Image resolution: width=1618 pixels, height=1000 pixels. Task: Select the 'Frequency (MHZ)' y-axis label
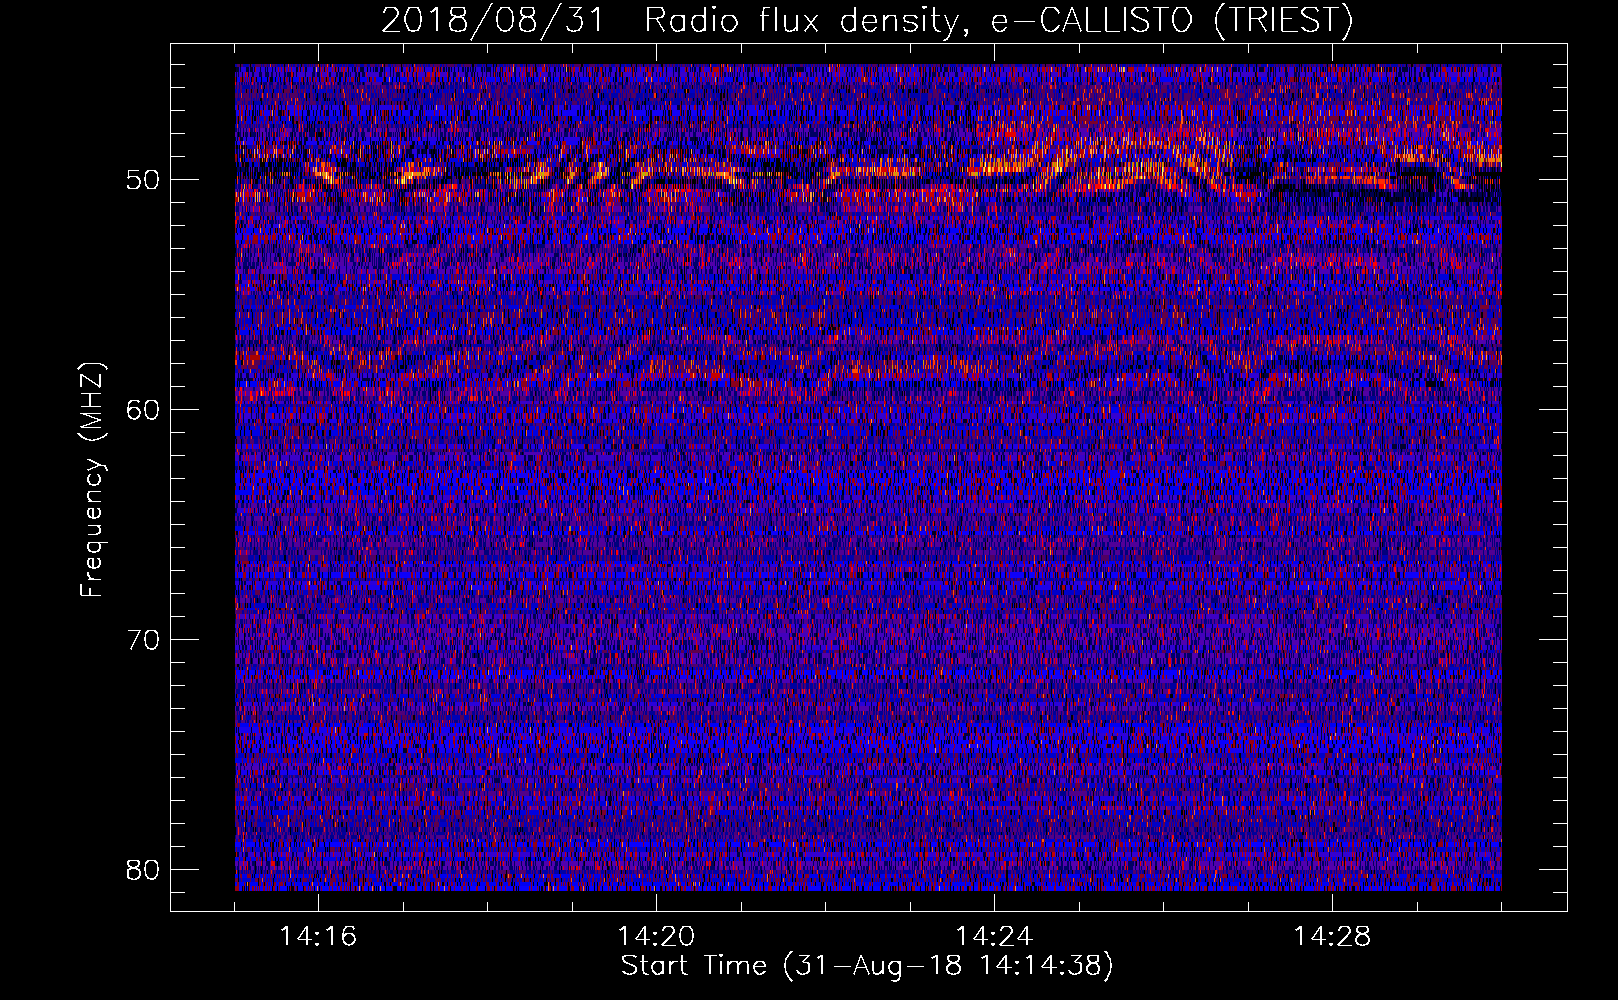click(92, 480)
